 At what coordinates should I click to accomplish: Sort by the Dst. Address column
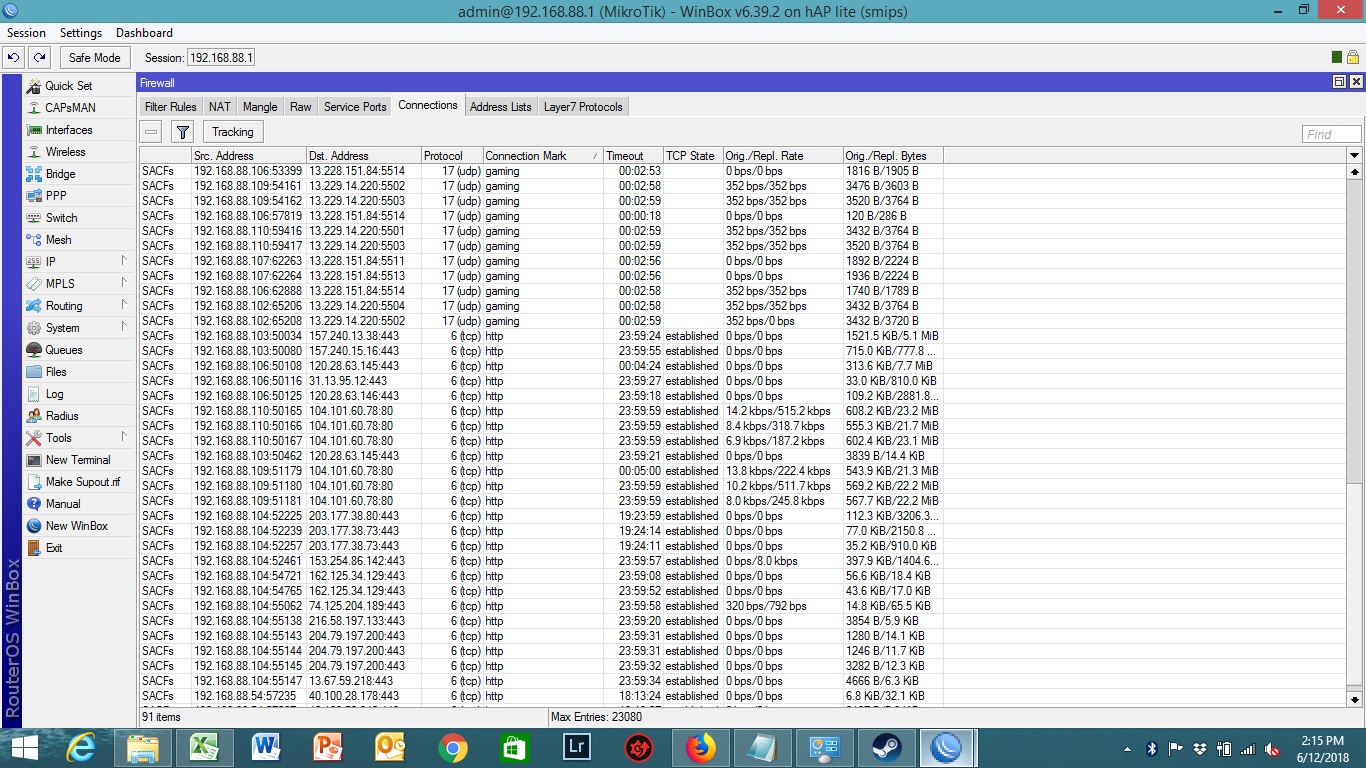pos(364,156)
